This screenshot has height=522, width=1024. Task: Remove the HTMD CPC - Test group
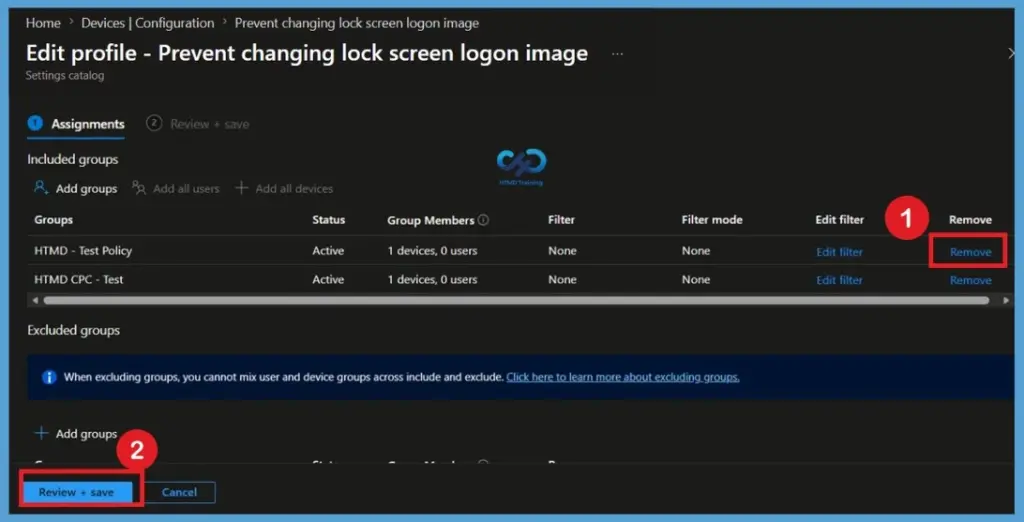[970, 280]
